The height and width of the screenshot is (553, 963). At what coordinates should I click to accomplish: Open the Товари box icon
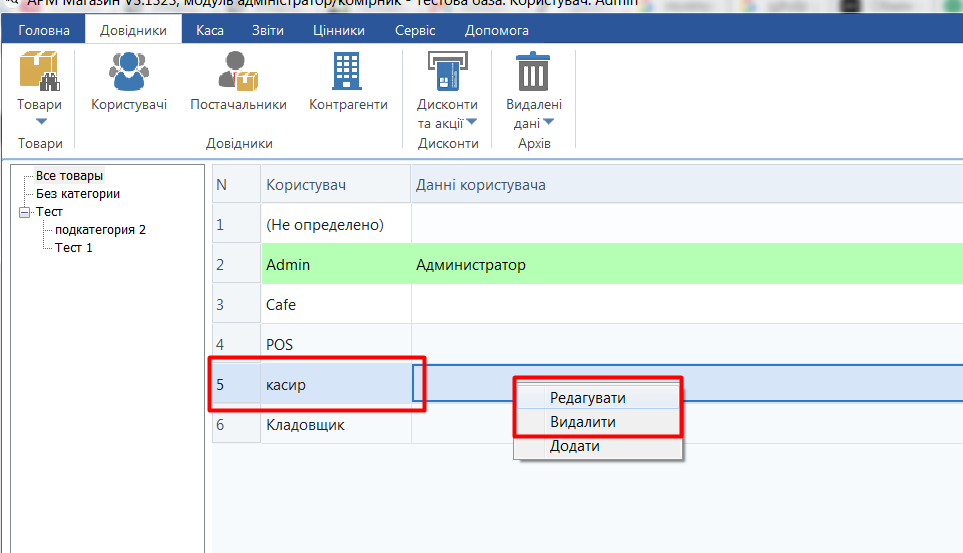[x=39, y=71]
